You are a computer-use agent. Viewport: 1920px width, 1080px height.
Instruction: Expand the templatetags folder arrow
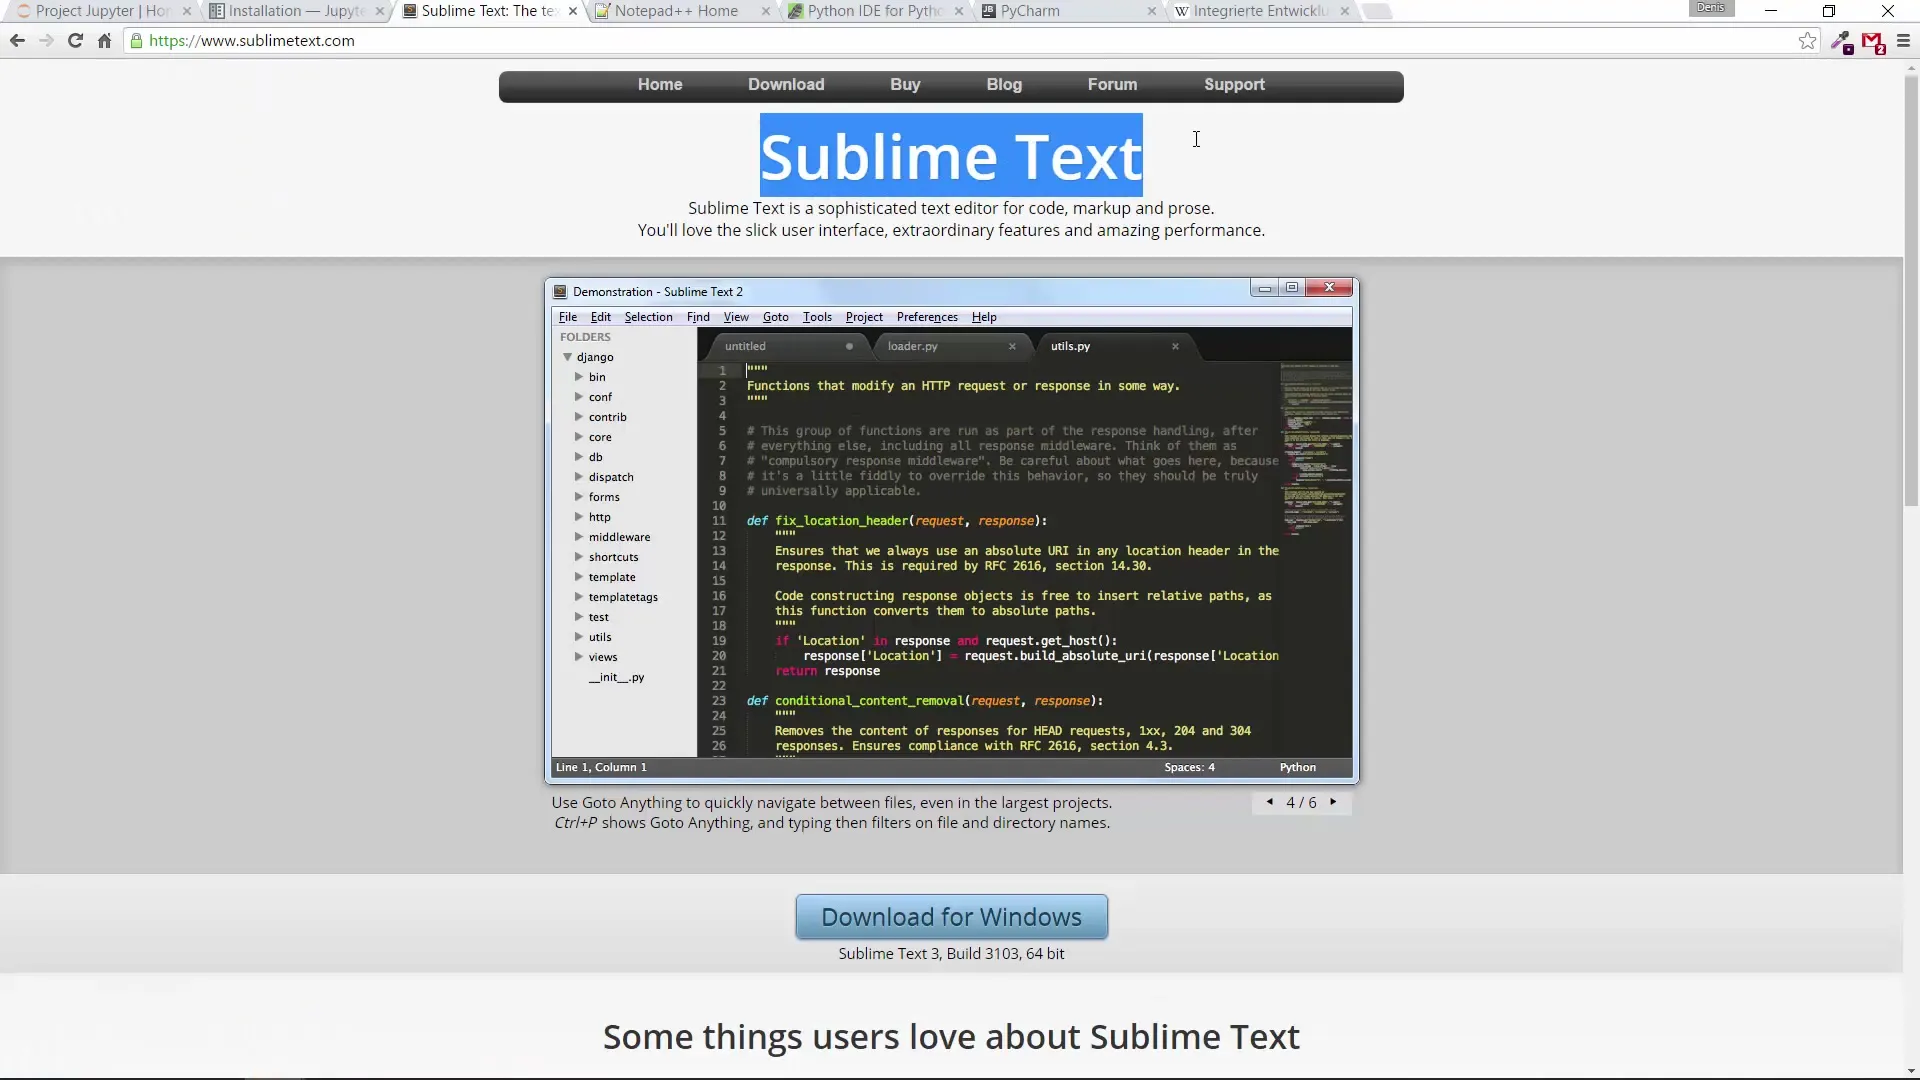coord(578,597)
